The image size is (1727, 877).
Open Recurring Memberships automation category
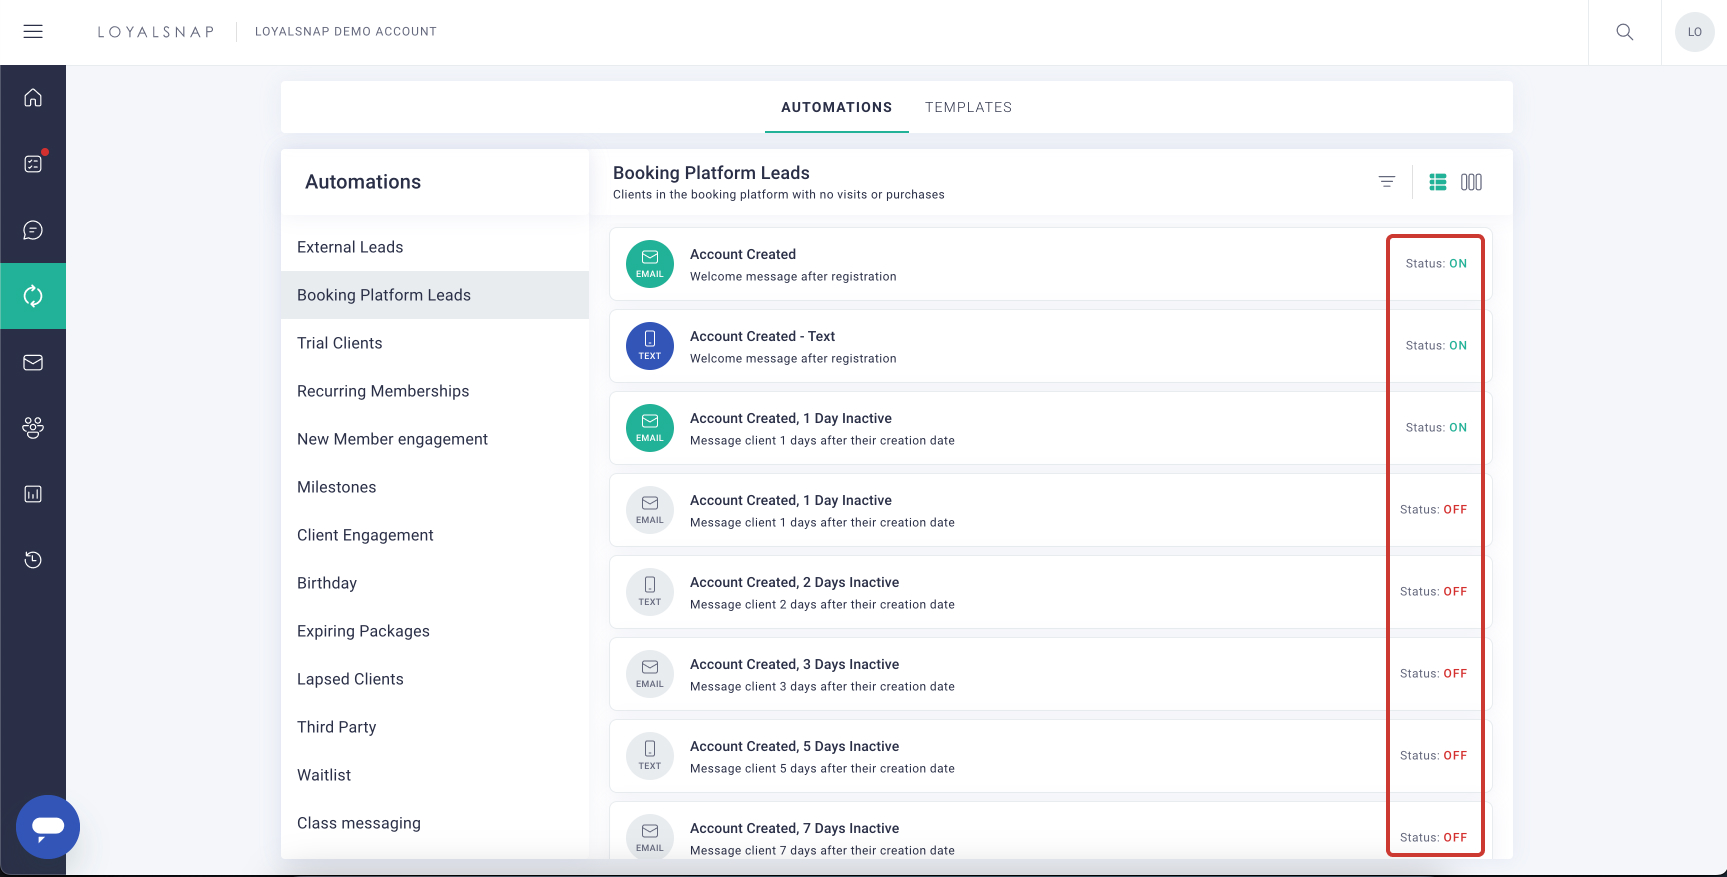coord(383,391)
